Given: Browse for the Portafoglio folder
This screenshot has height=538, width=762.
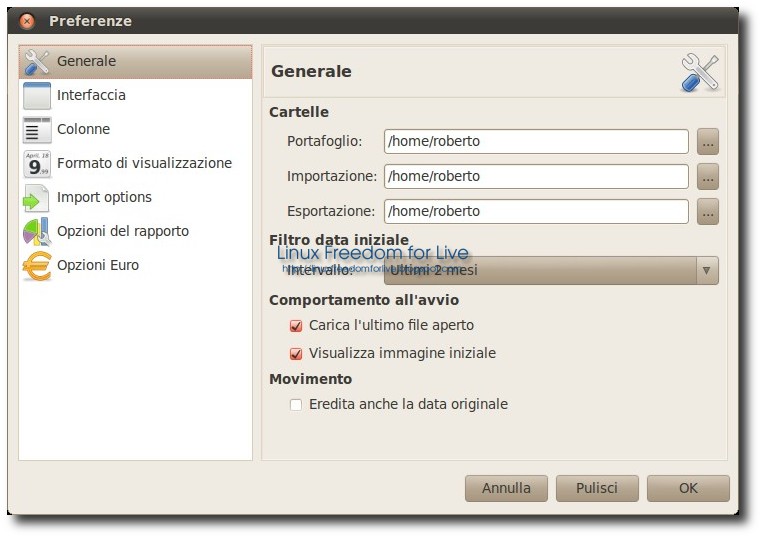Looking at the screenshot, I should click(x=708, y=142).
